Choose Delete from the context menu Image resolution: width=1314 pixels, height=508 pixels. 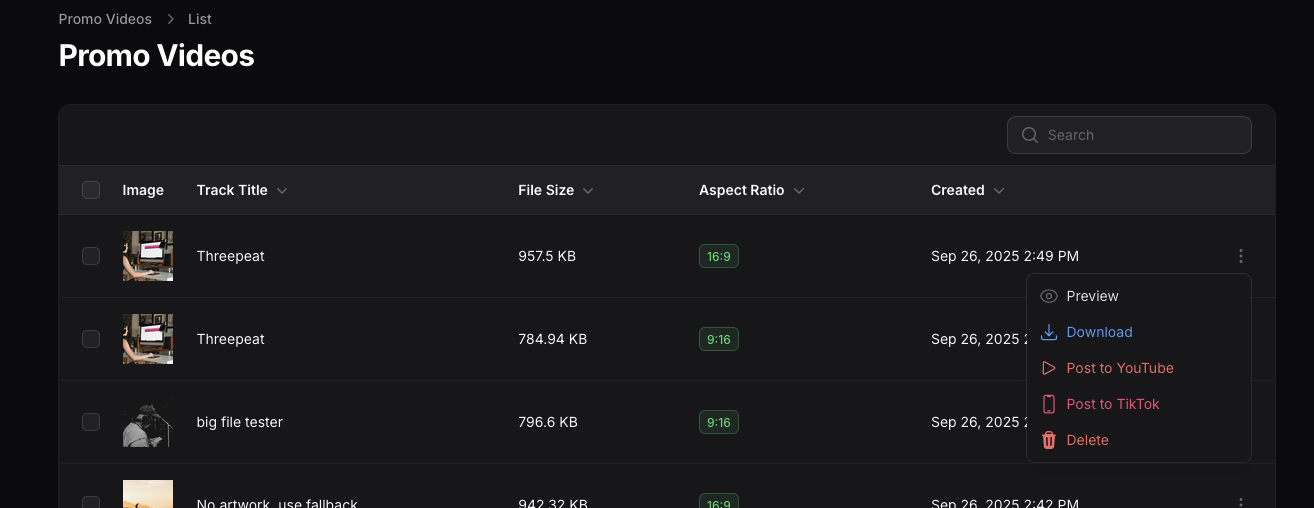(x=1139, y=440)
